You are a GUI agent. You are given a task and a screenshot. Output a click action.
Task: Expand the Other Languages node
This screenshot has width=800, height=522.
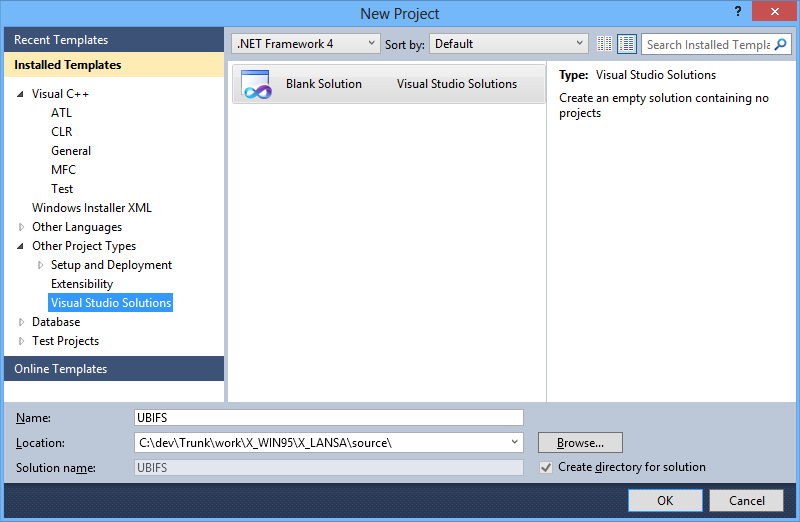pos(21,227)
